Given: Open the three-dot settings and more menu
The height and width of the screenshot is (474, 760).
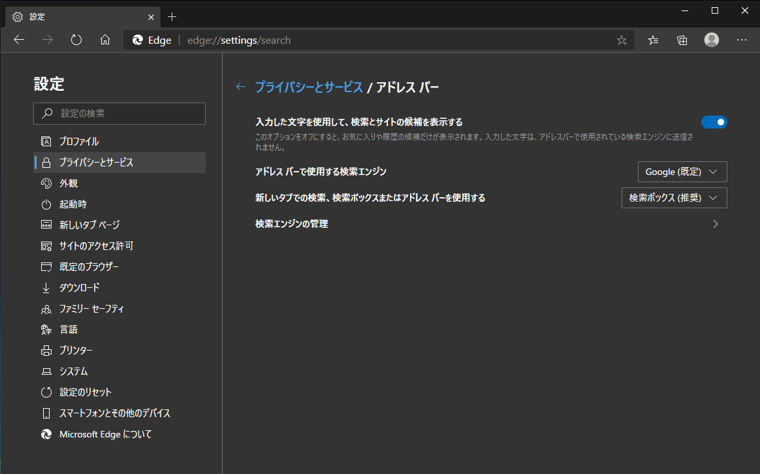Looking at the screenshot, I should pyautogui.click(x=741, y=40).
